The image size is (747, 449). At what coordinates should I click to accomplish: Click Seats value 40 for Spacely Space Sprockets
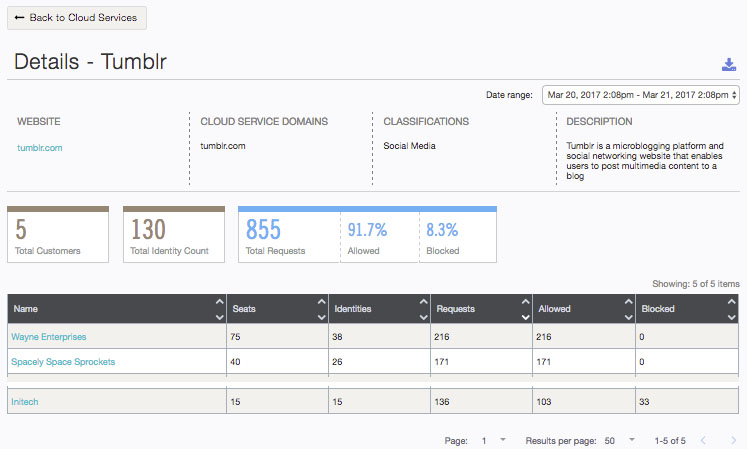click(x=235, y=362)
